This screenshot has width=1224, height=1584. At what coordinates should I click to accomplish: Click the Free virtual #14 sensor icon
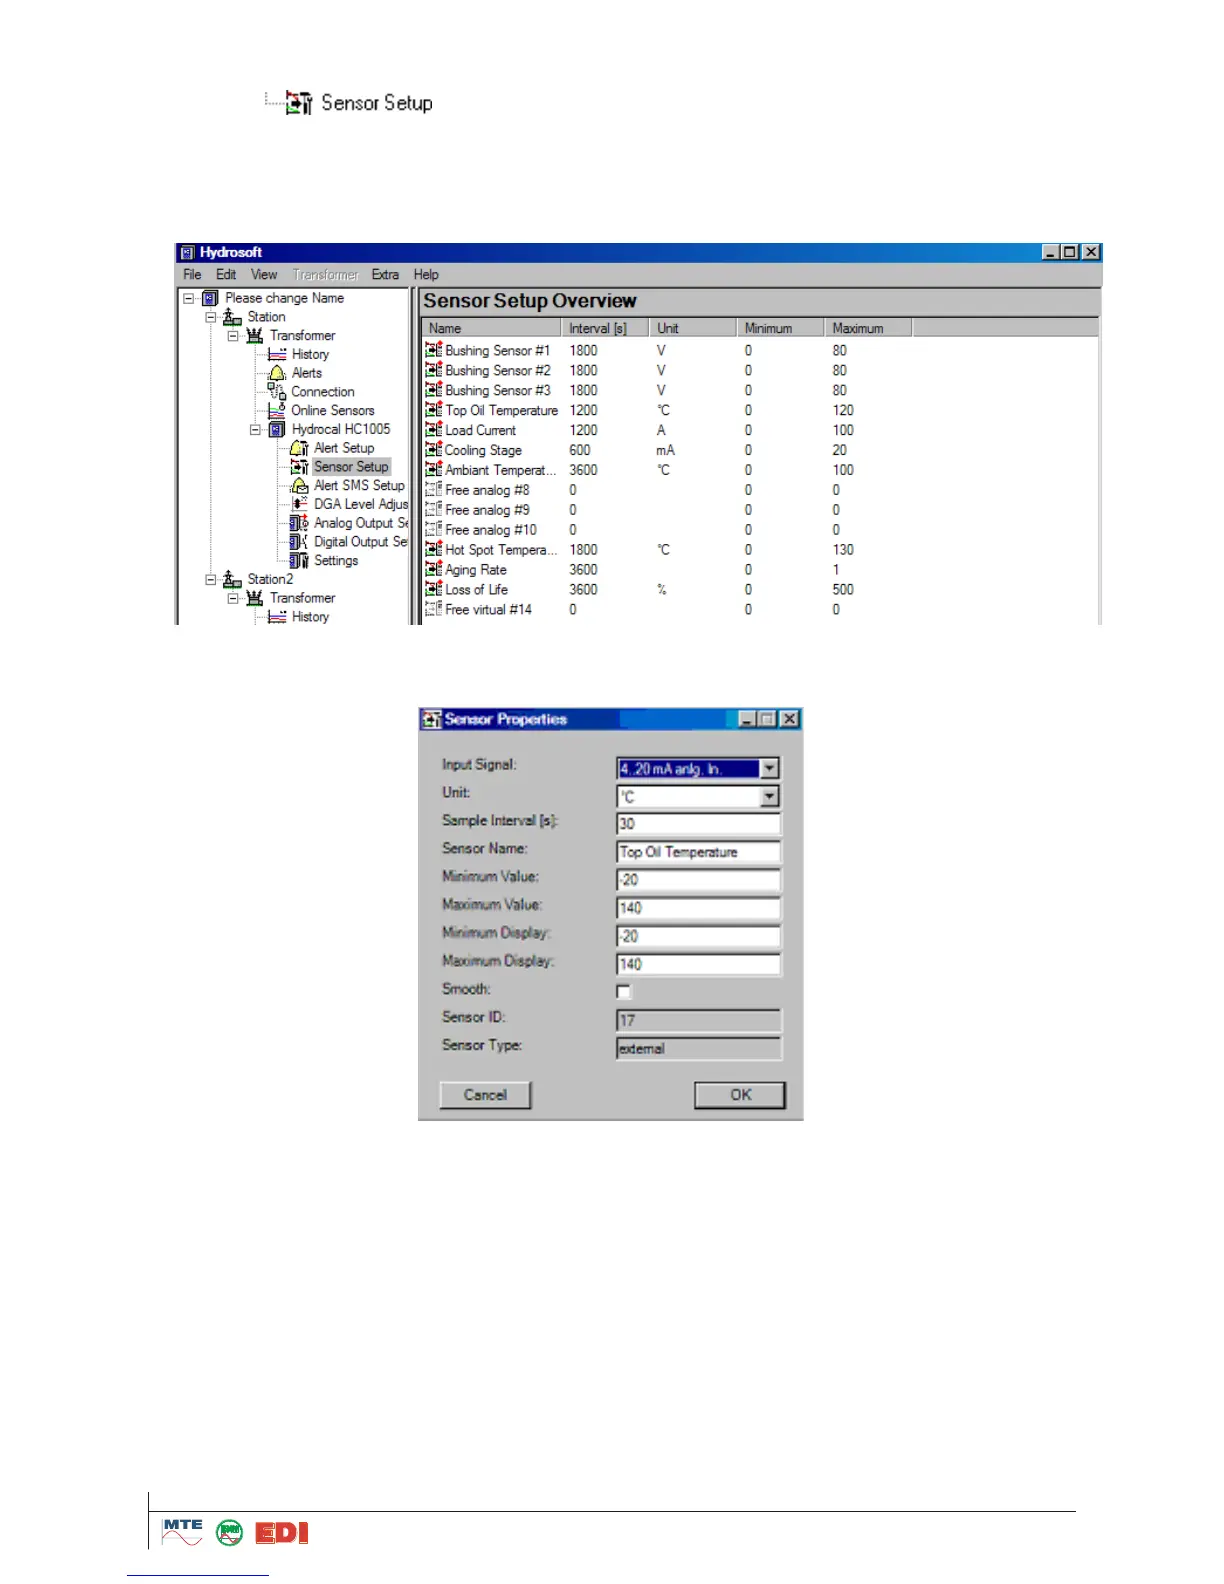[x=433, y=609]
